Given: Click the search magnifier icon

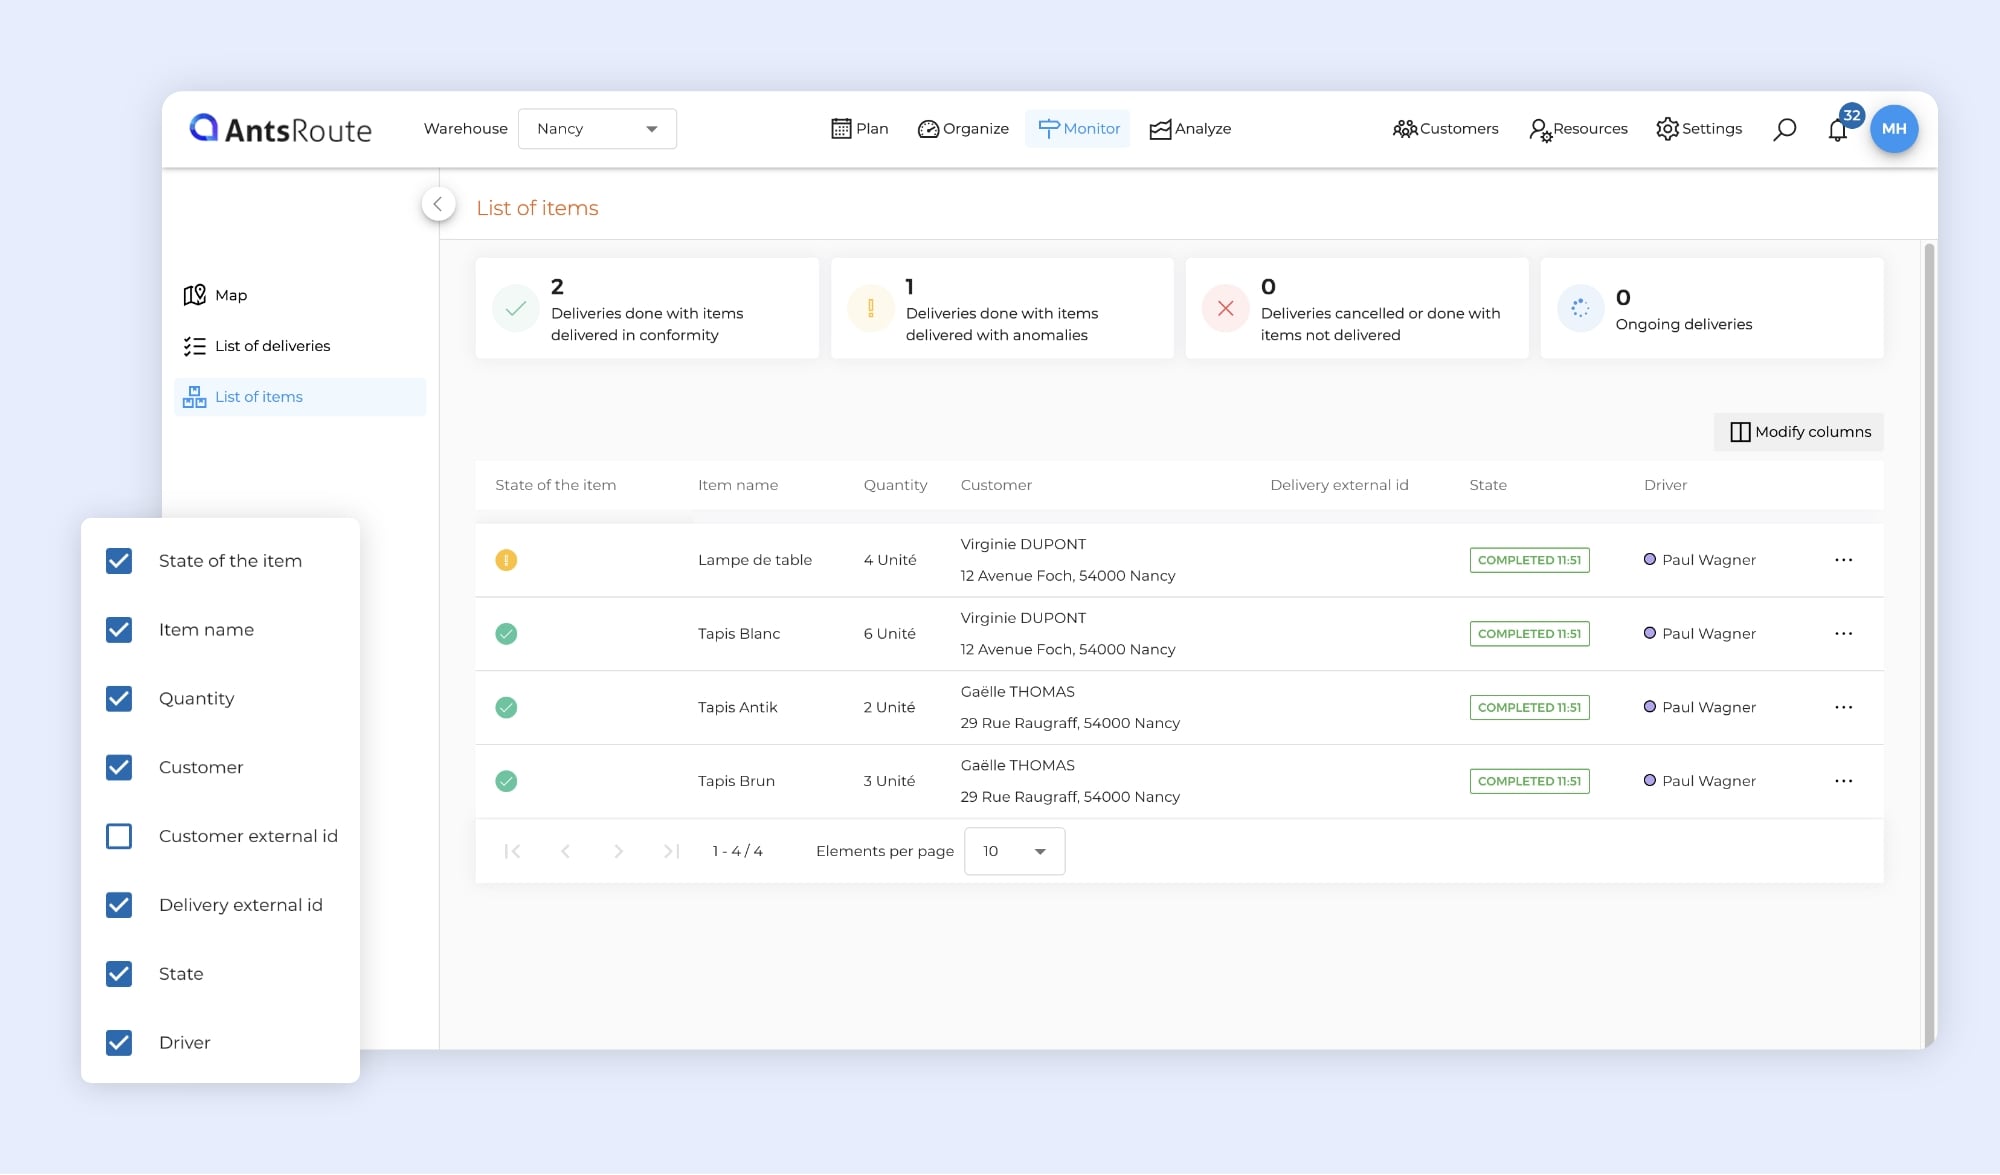Looking at the screenshot, I should 1784,129.
